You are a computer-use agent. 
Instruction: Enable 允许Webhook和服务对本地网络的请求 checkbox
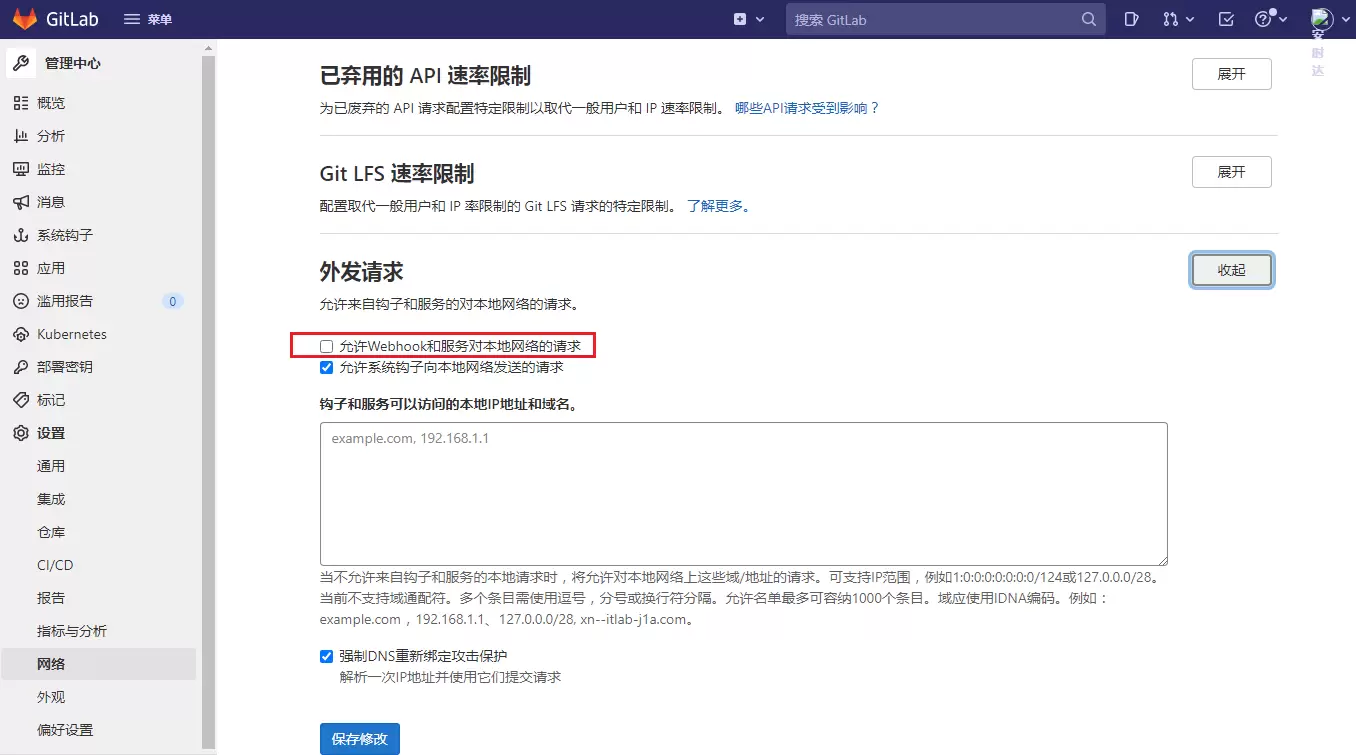tap(326, 346)
